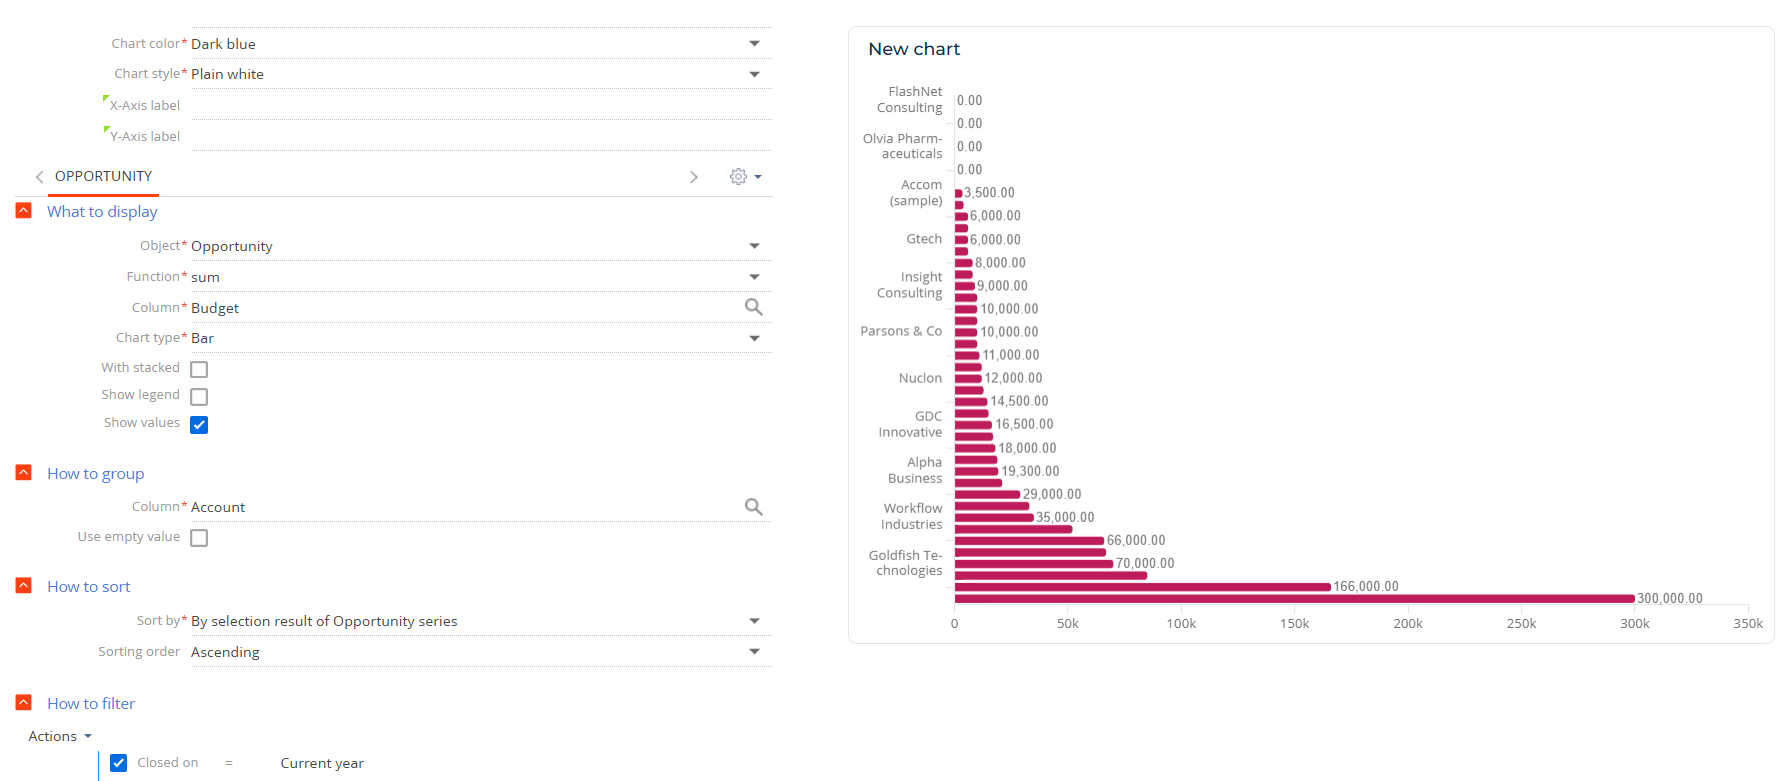Collapse the What to display section

24,211
